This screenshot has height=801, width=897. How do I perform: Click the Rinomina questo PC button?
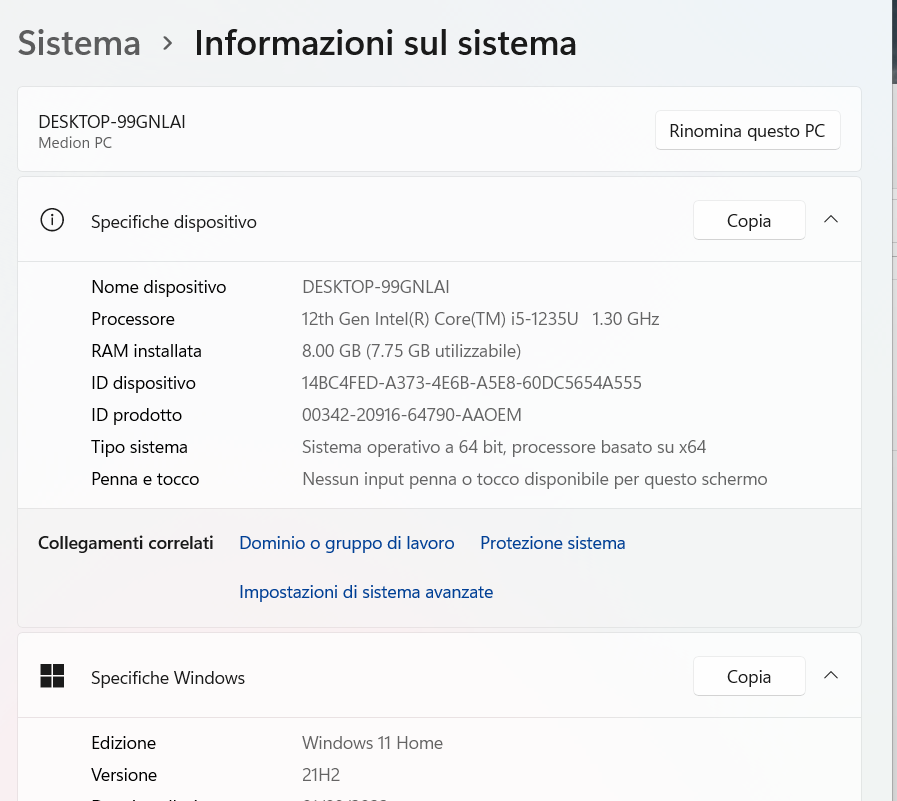click(x=747, y=130)
